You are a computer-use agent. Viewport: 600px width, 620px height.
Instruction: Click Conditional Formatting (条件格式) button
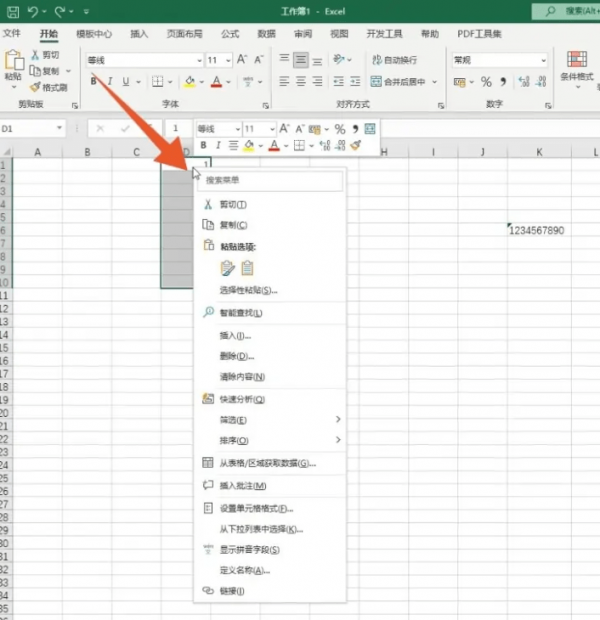tap(577, 68)
